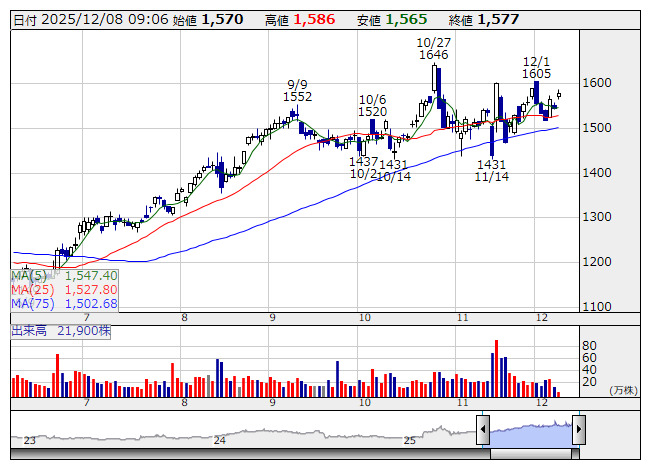Click the year 23 marker in navigator

click(x=30, y=440)
